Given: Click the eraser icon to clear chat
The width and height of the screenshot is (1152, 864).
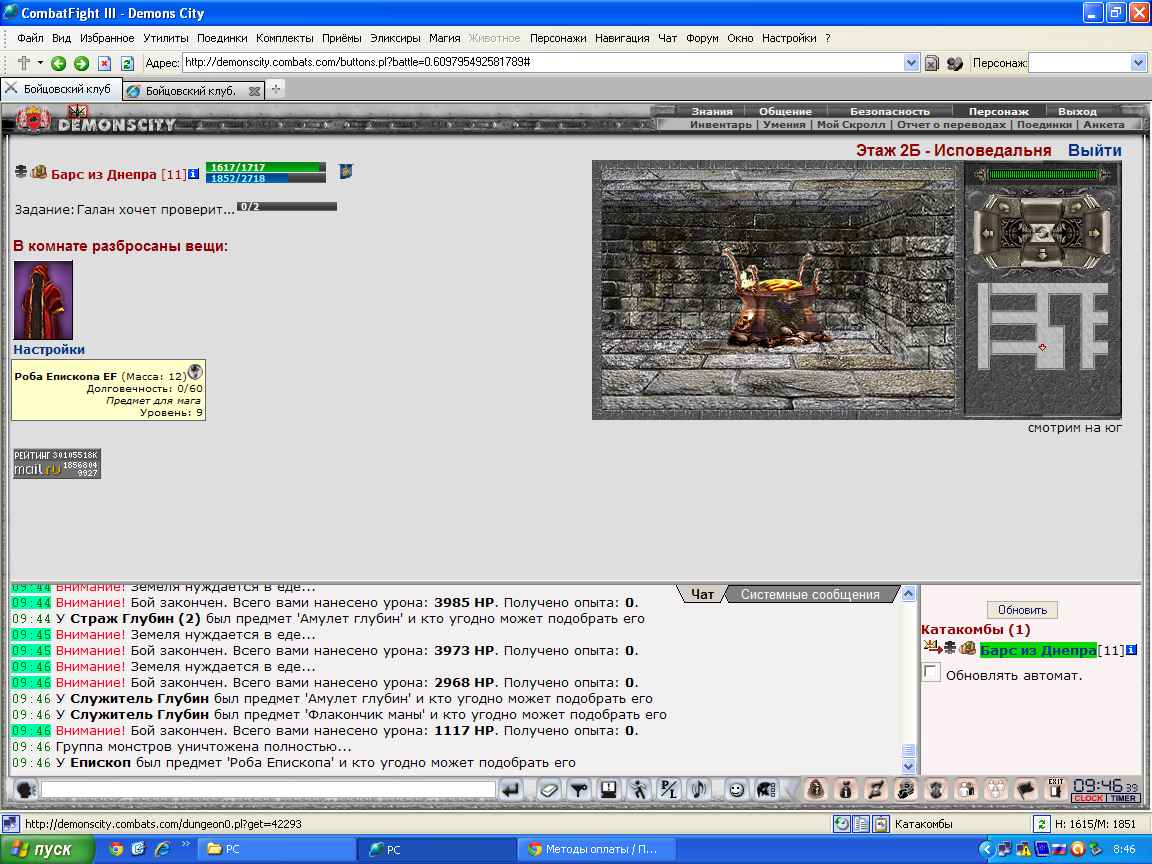Looking at the screenshot, I should (x=548, y=790).
